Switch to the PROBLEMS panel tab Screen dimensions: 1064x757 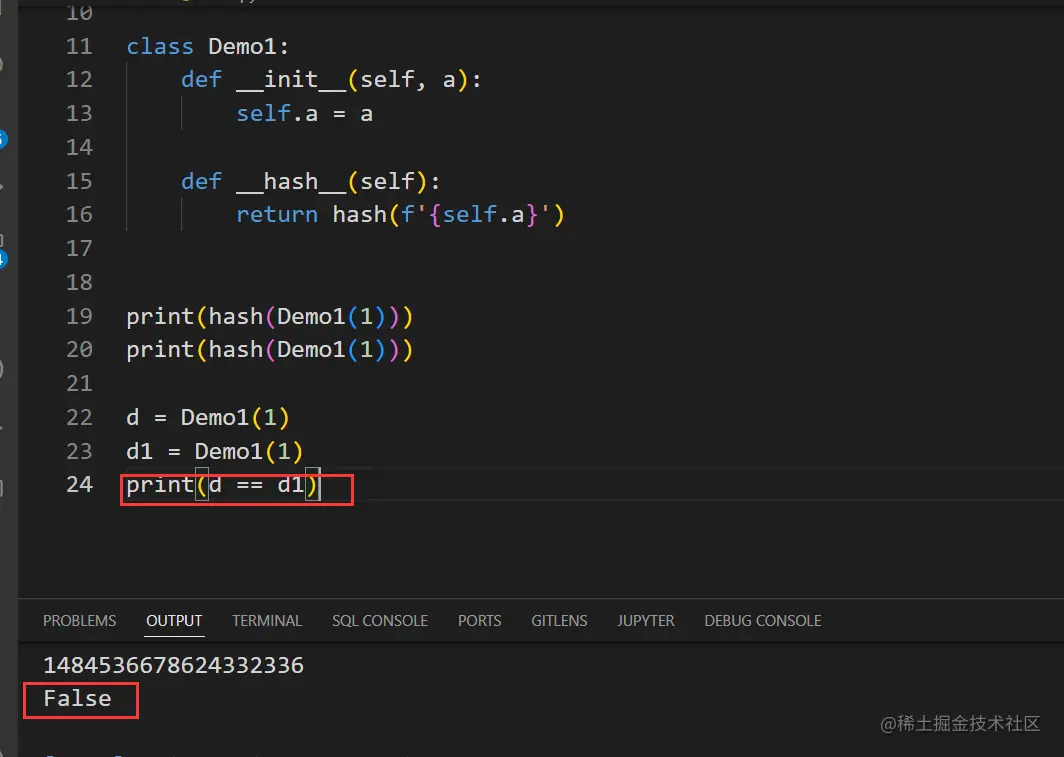(x=79, y=621)
